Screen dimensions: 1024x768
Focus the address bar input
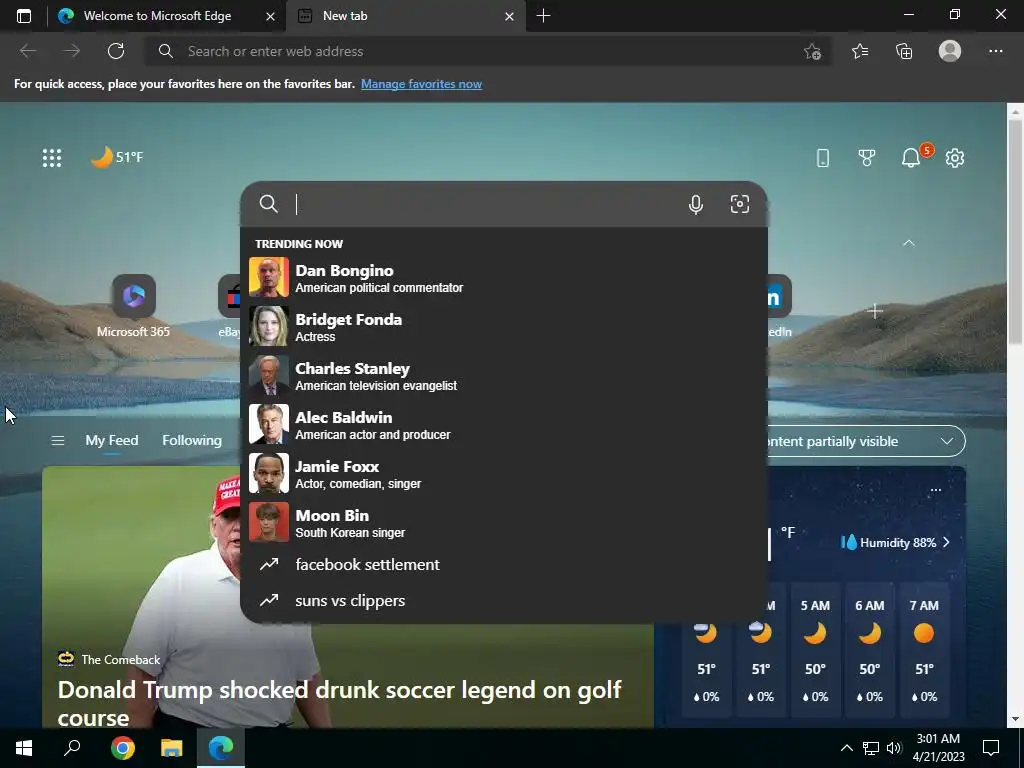pos(483,51)
